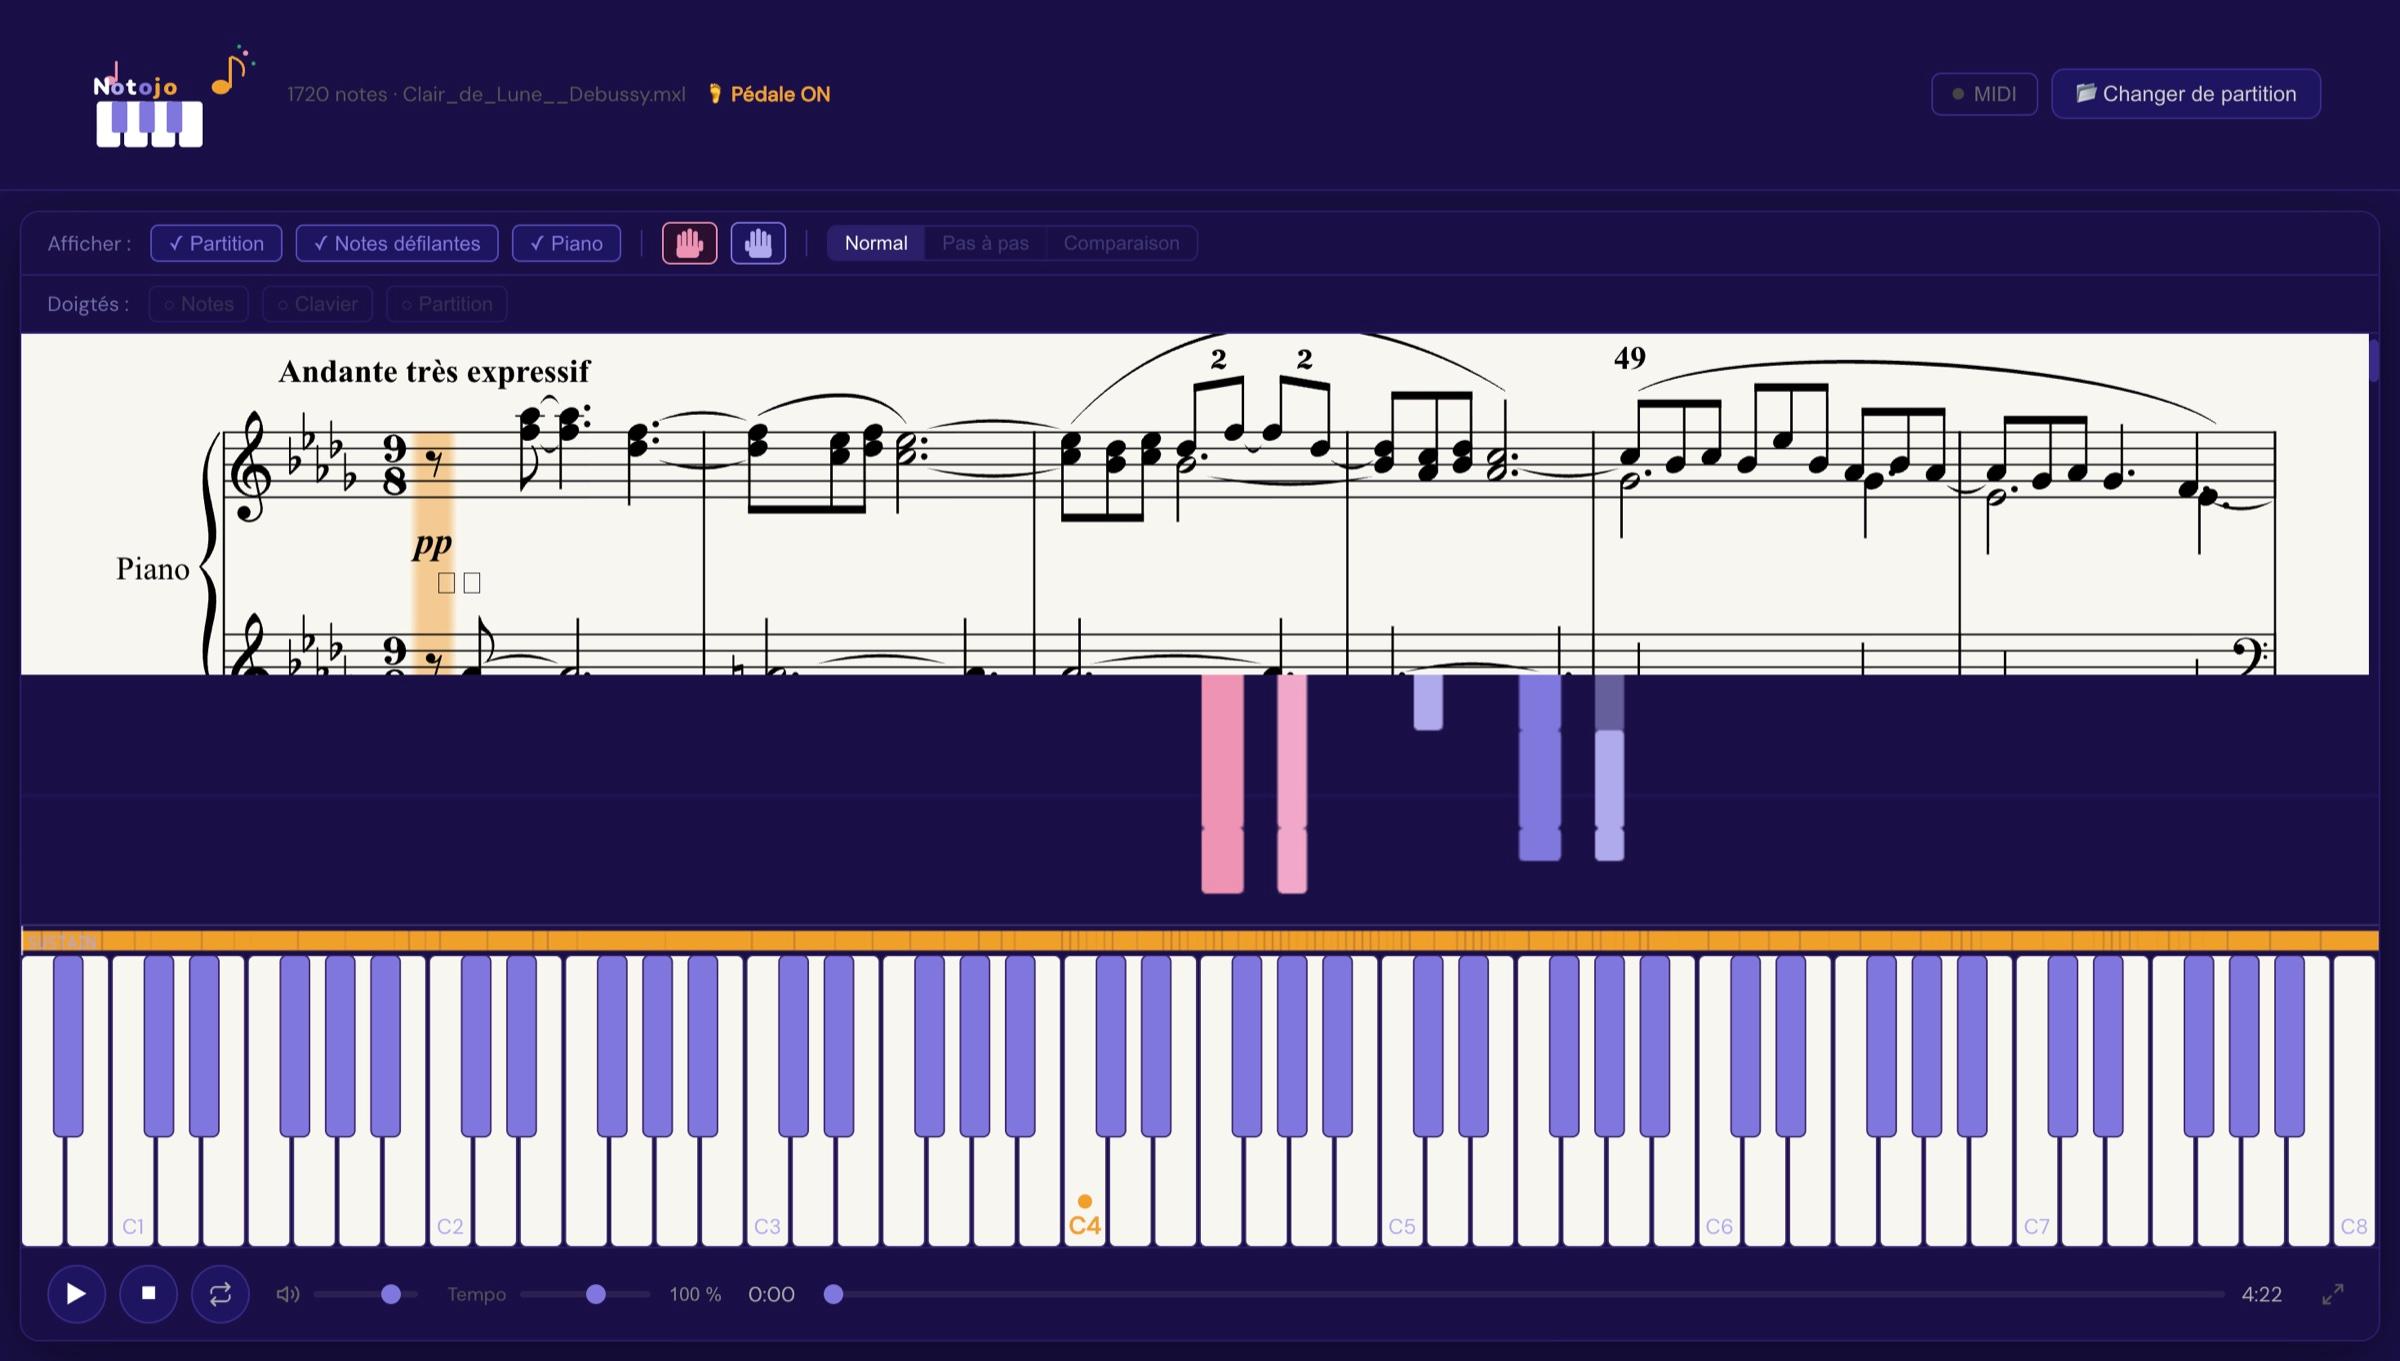2400x1361 pixels.
Task: Click the Afficher label
Action: coord(89,243)
